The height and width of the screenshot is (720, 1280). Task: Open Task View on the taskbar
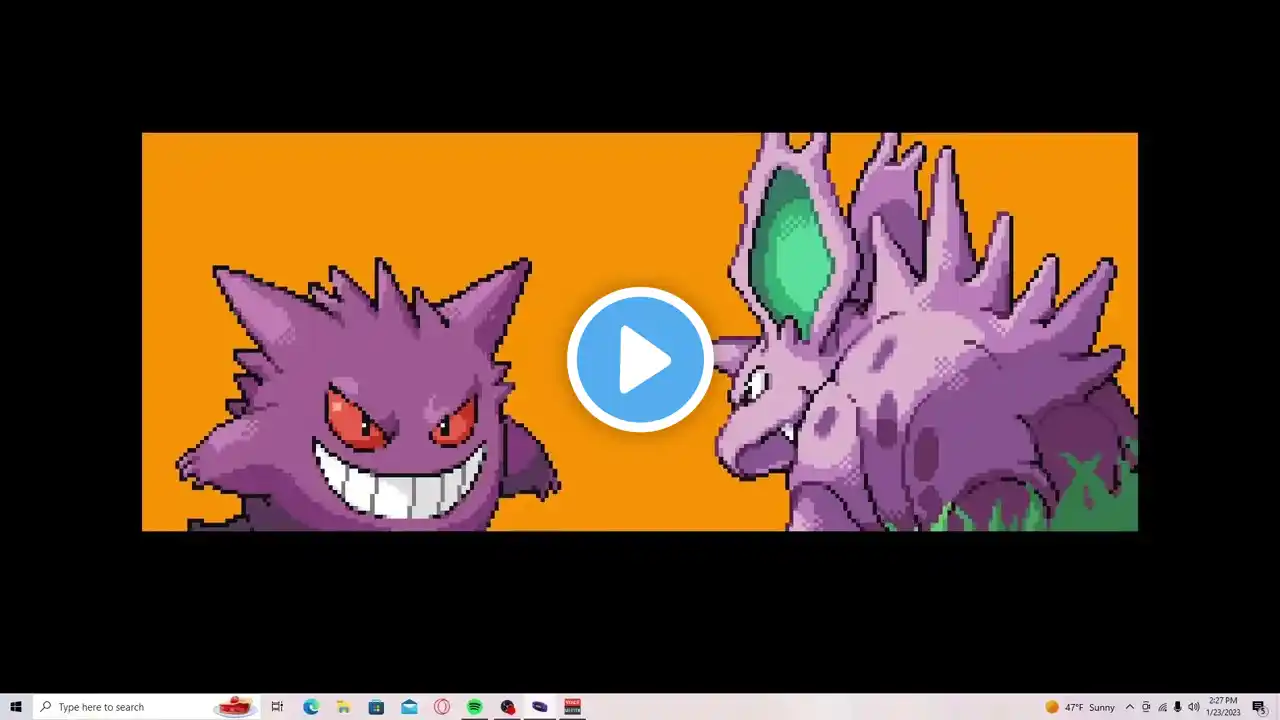click(x=277, y=707)
